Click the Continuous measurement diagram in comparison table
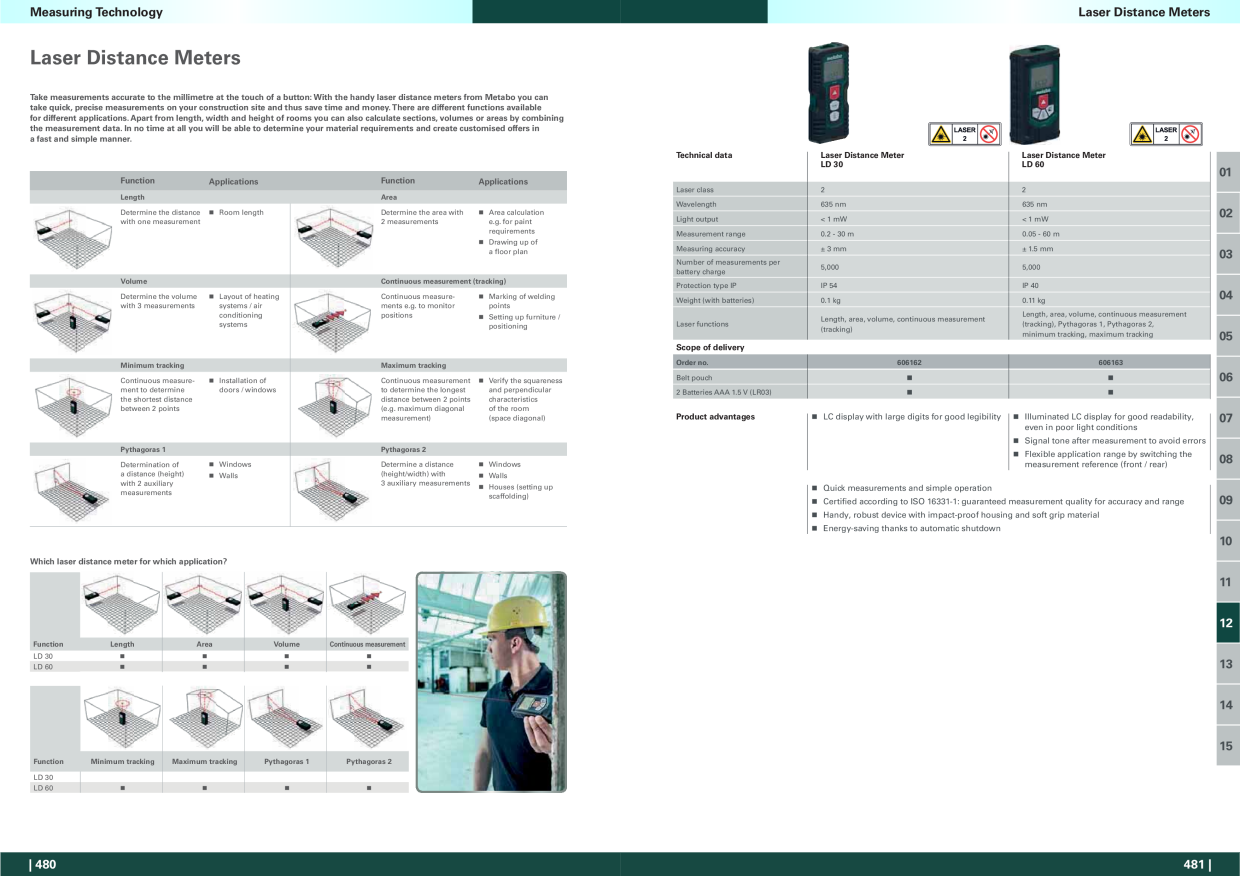The image size is (1240, 876). (x=367, y=604)
